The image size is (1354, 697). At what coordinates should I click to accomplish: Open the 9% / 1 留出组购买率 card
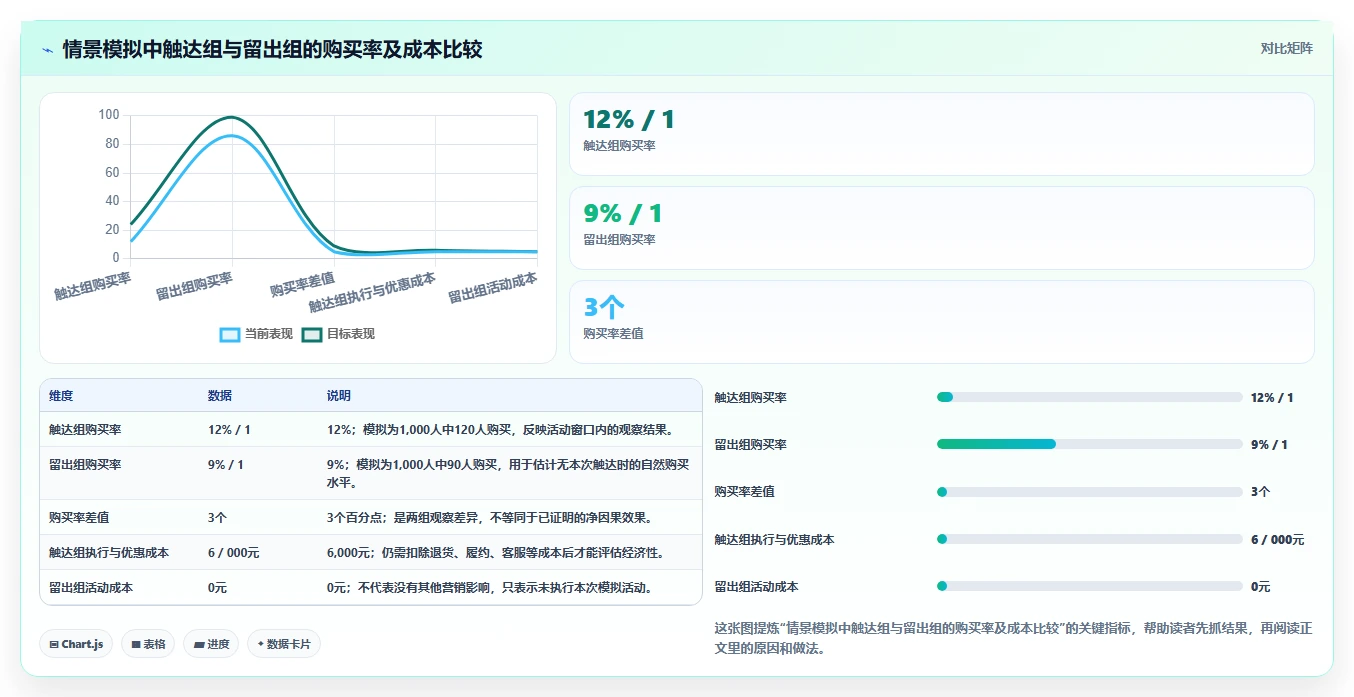tap(941, 228)
